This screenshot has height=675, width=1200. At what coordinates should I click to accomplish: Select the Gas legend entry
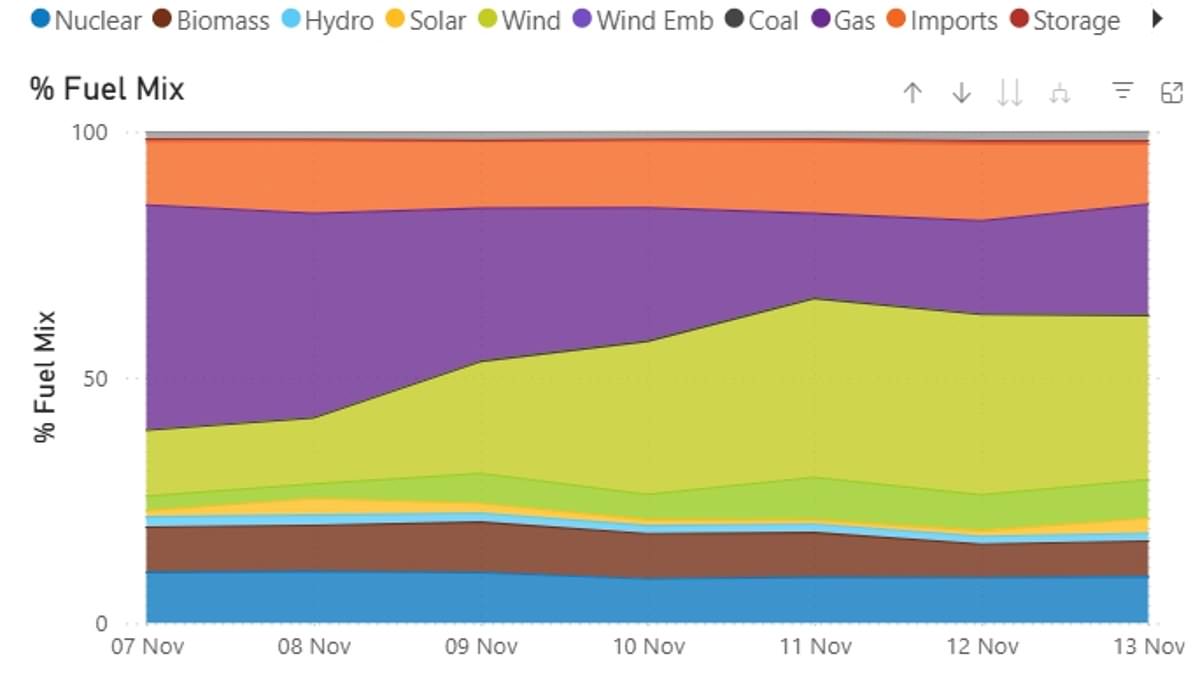click(853, 20)
